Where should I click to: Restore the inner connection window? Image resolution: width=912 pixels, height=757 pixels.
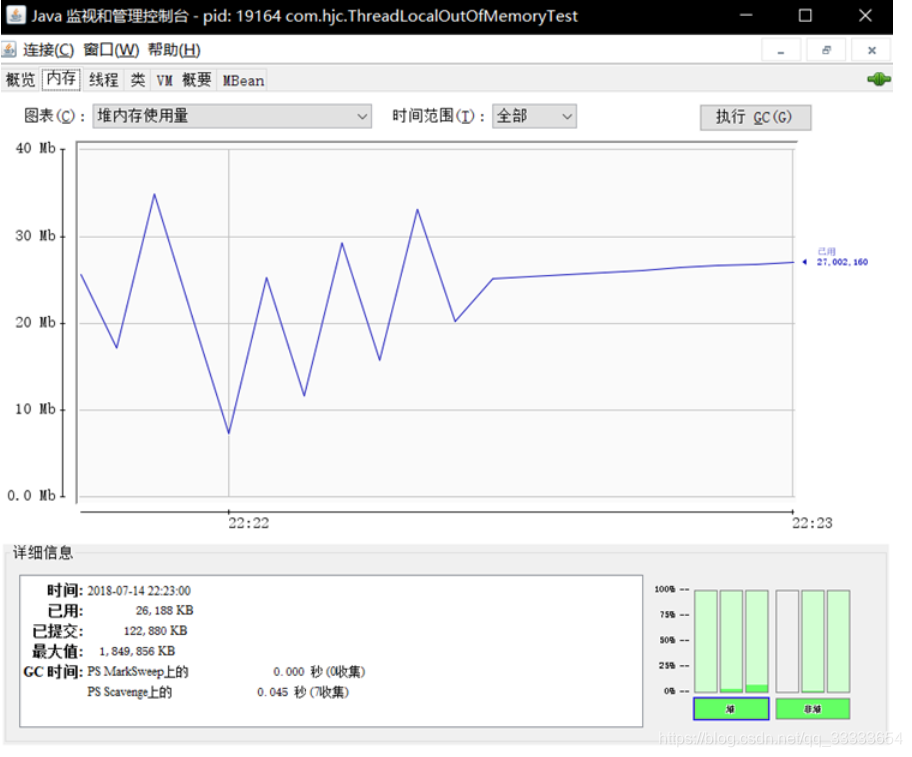tap(826, 51)
